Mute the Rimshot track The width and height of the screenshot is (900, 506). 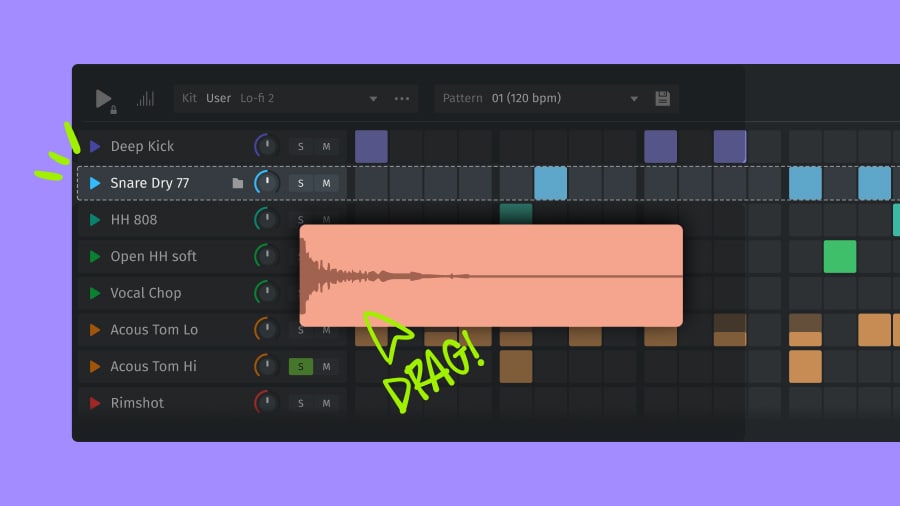pyautogui.click(x=326, y=403)
